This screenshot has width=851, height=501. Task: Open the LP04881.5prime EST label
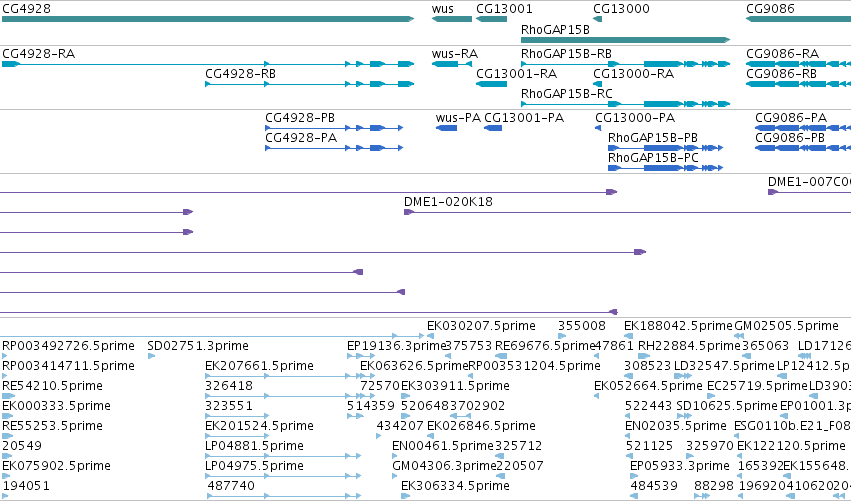tap(255, 446)
